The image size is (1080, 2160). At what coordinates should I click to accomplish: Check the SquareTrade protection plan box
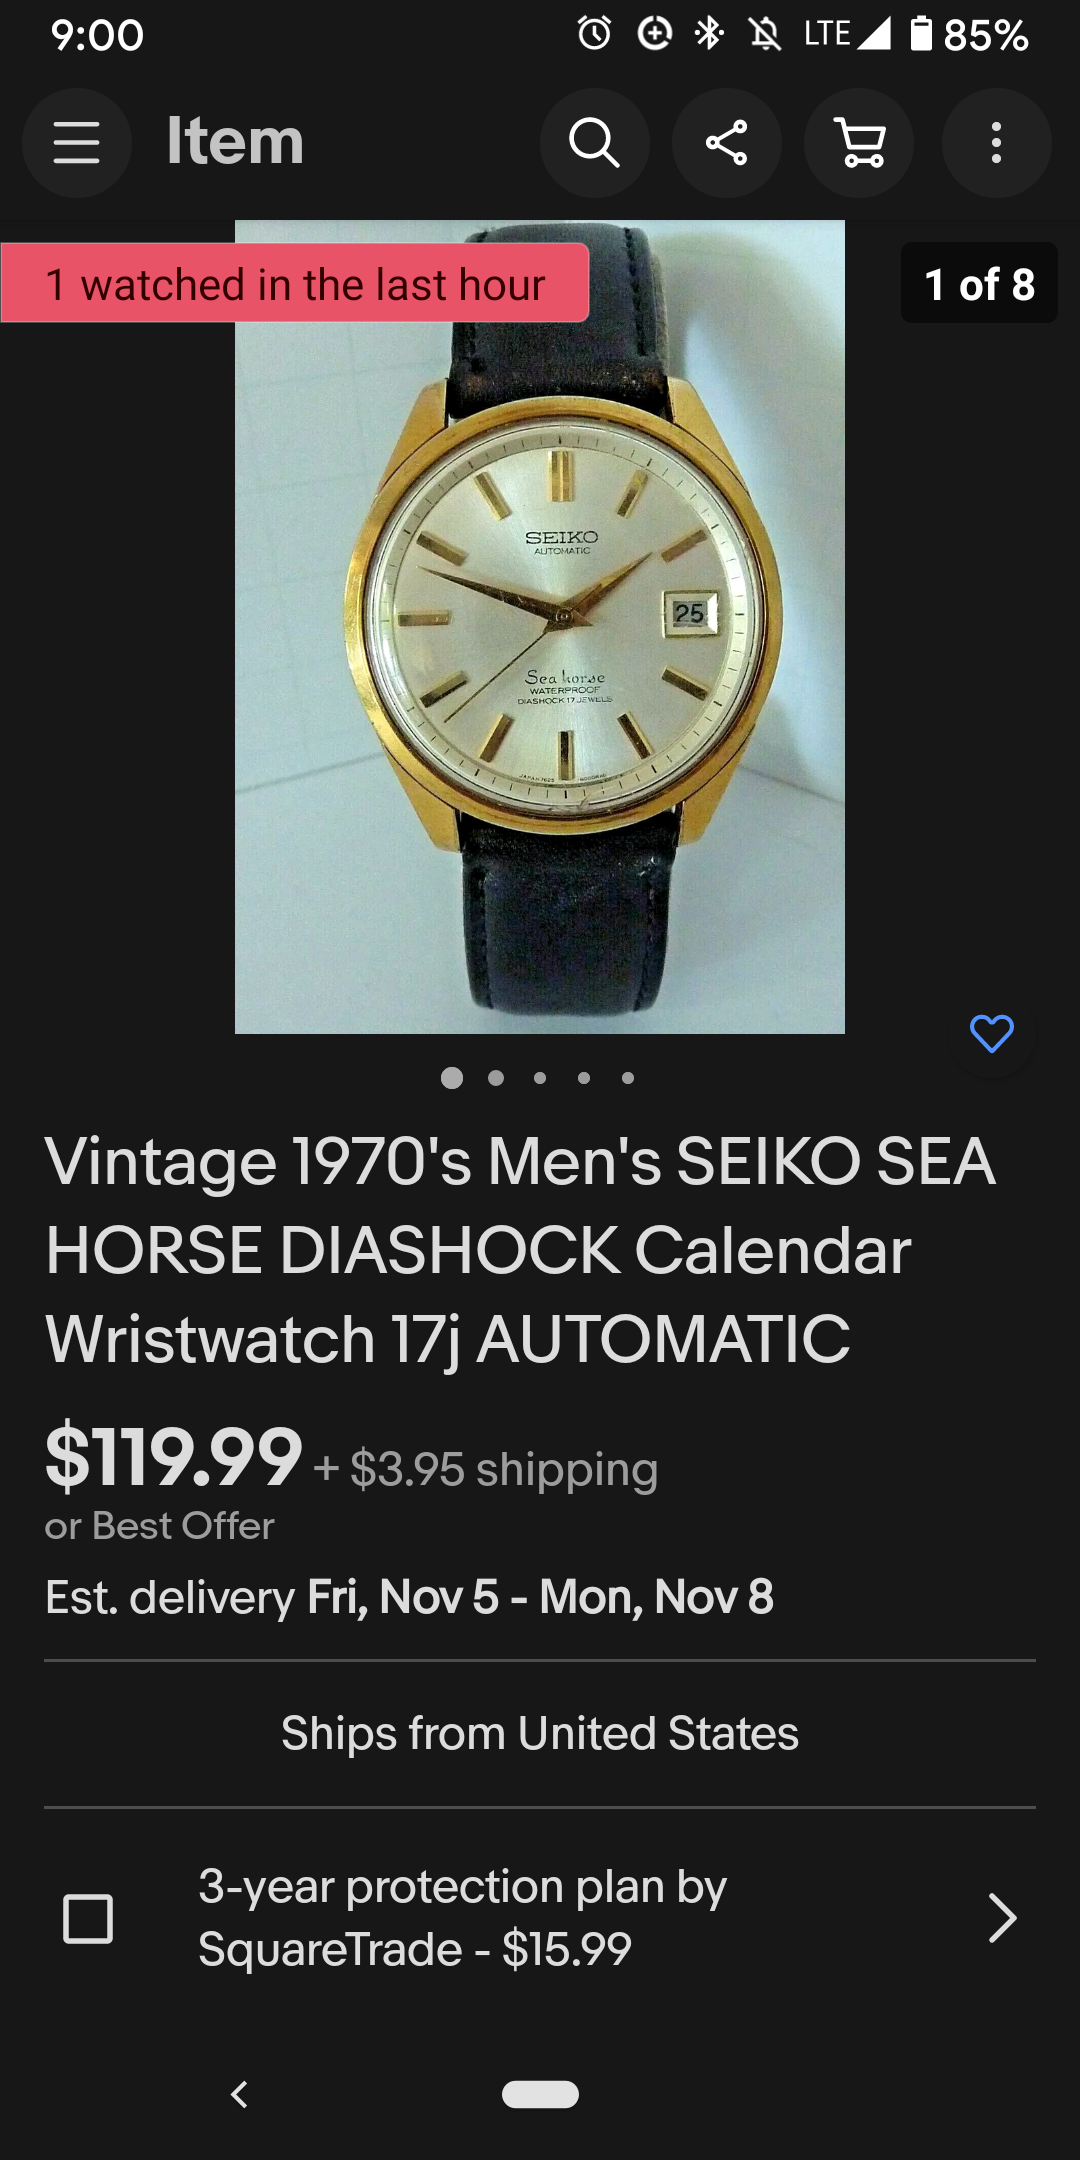tap(88, 1918)
